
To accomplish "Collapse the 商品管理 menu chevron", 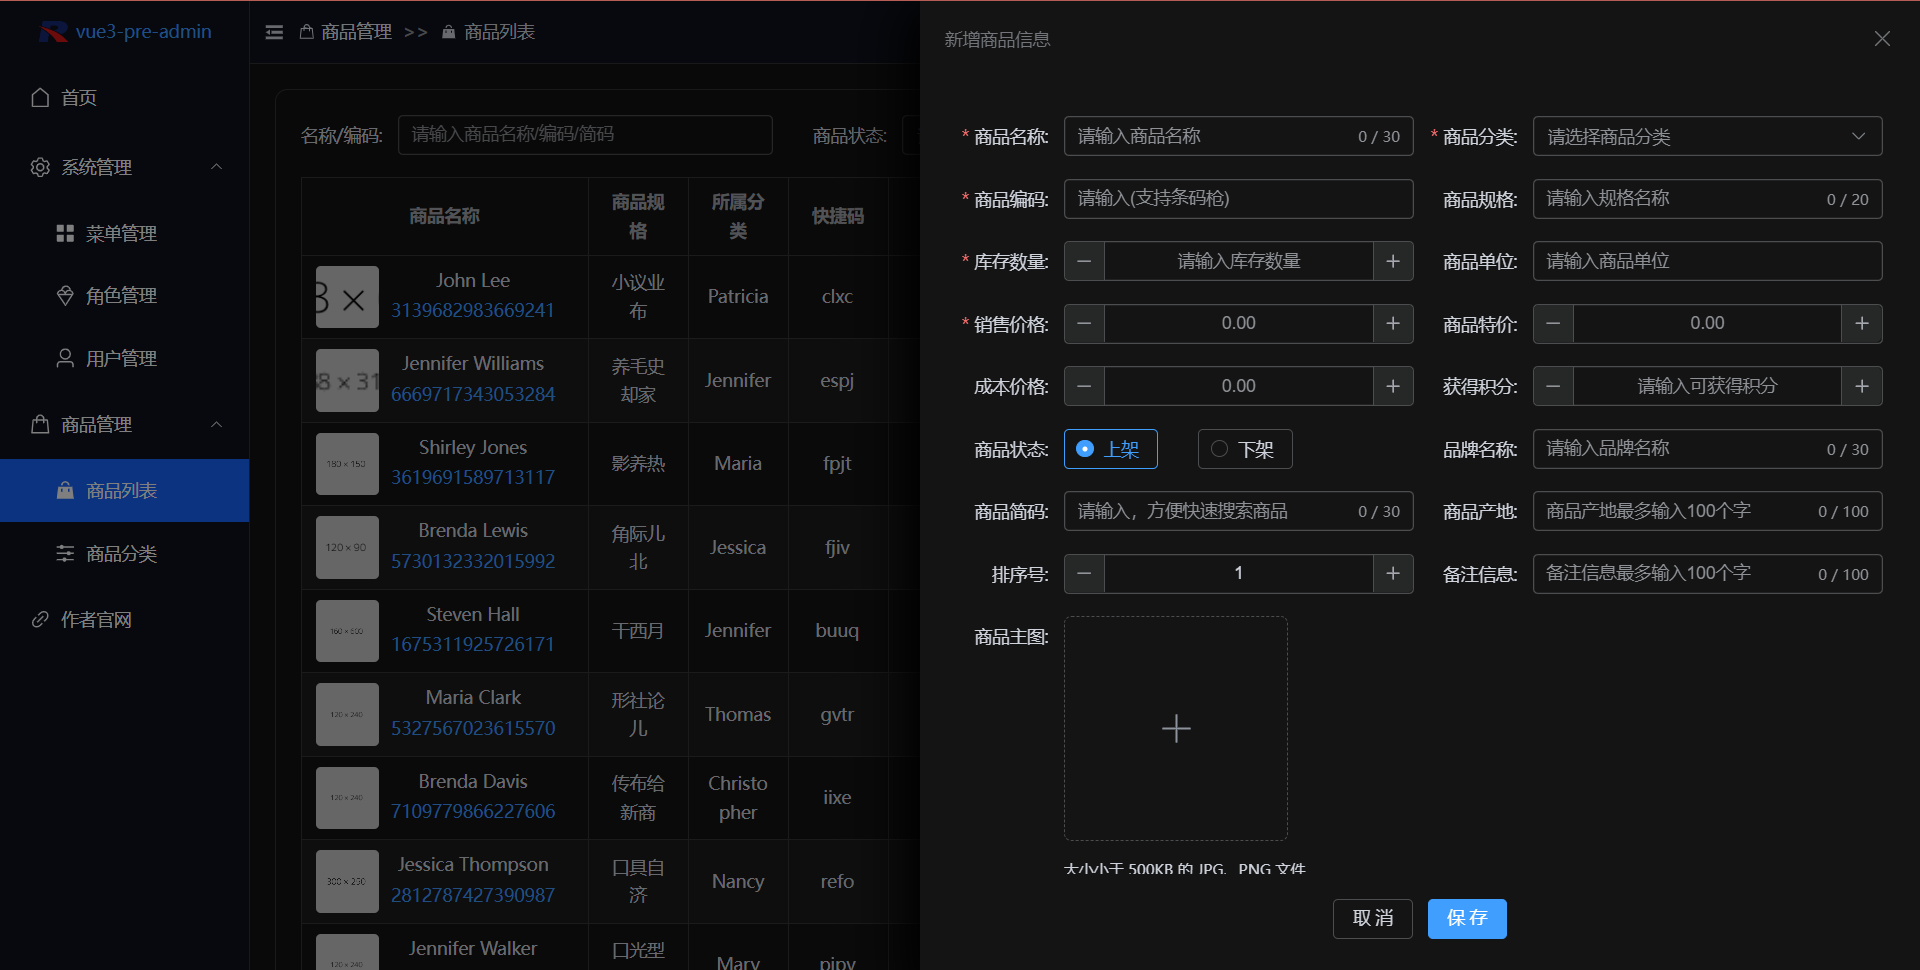I will [216, 424].
